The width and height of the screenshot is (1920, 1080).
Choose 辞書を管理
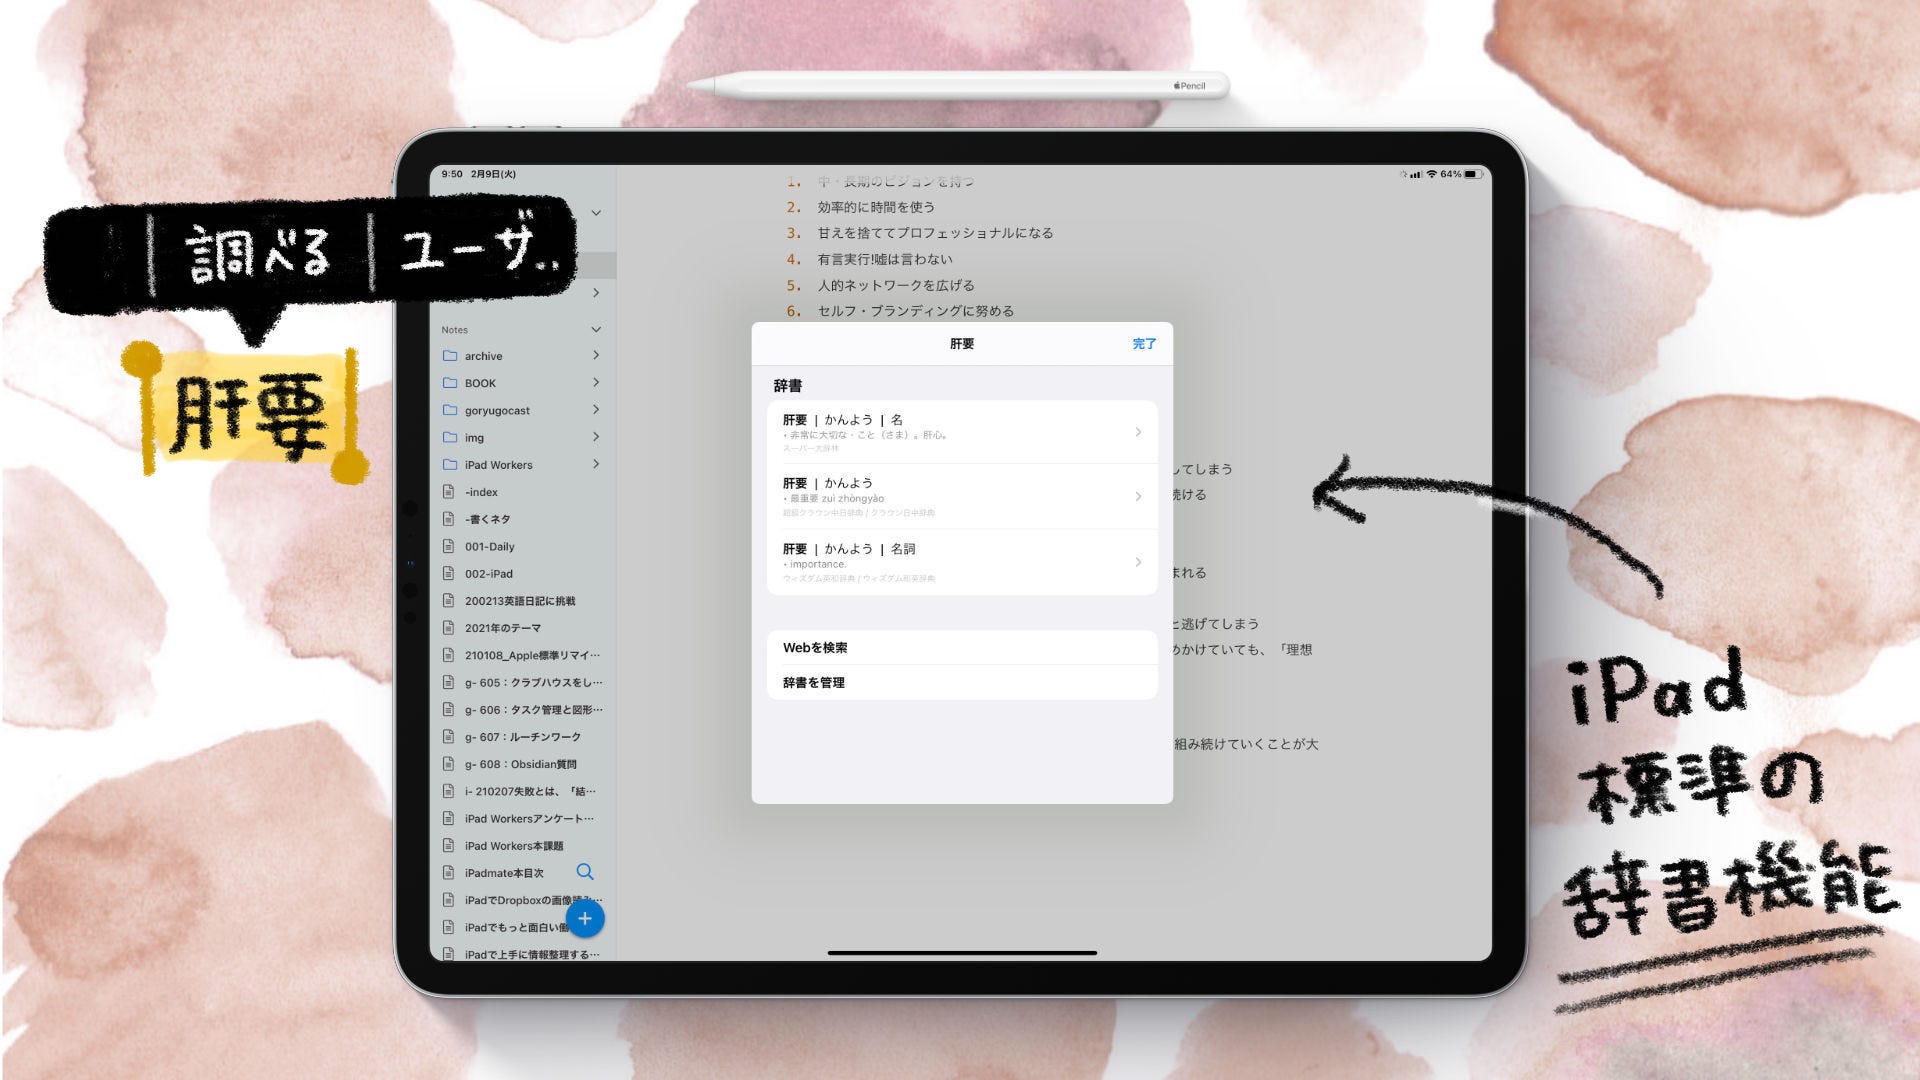click(x=962, y=682)
